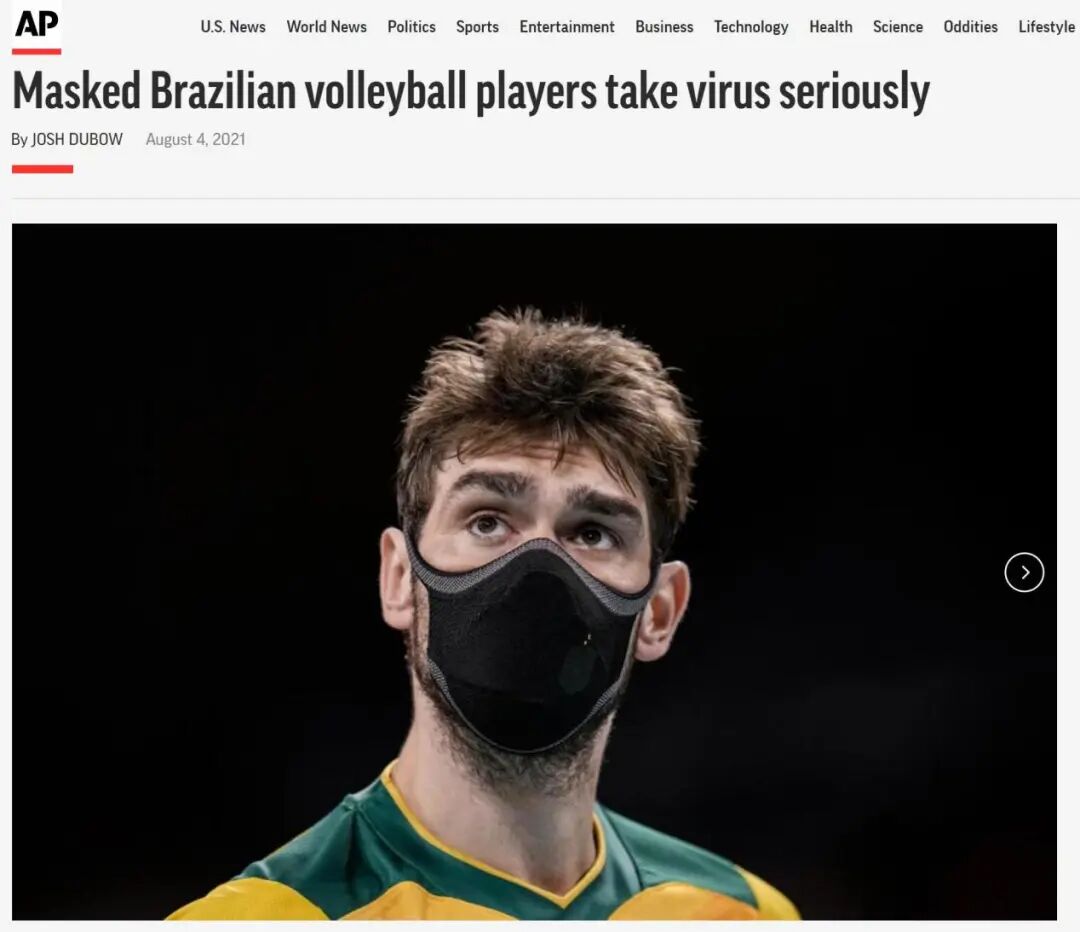Open the U.S. News section
Viewport: 1080px width, 932px height.
point(233,27)
